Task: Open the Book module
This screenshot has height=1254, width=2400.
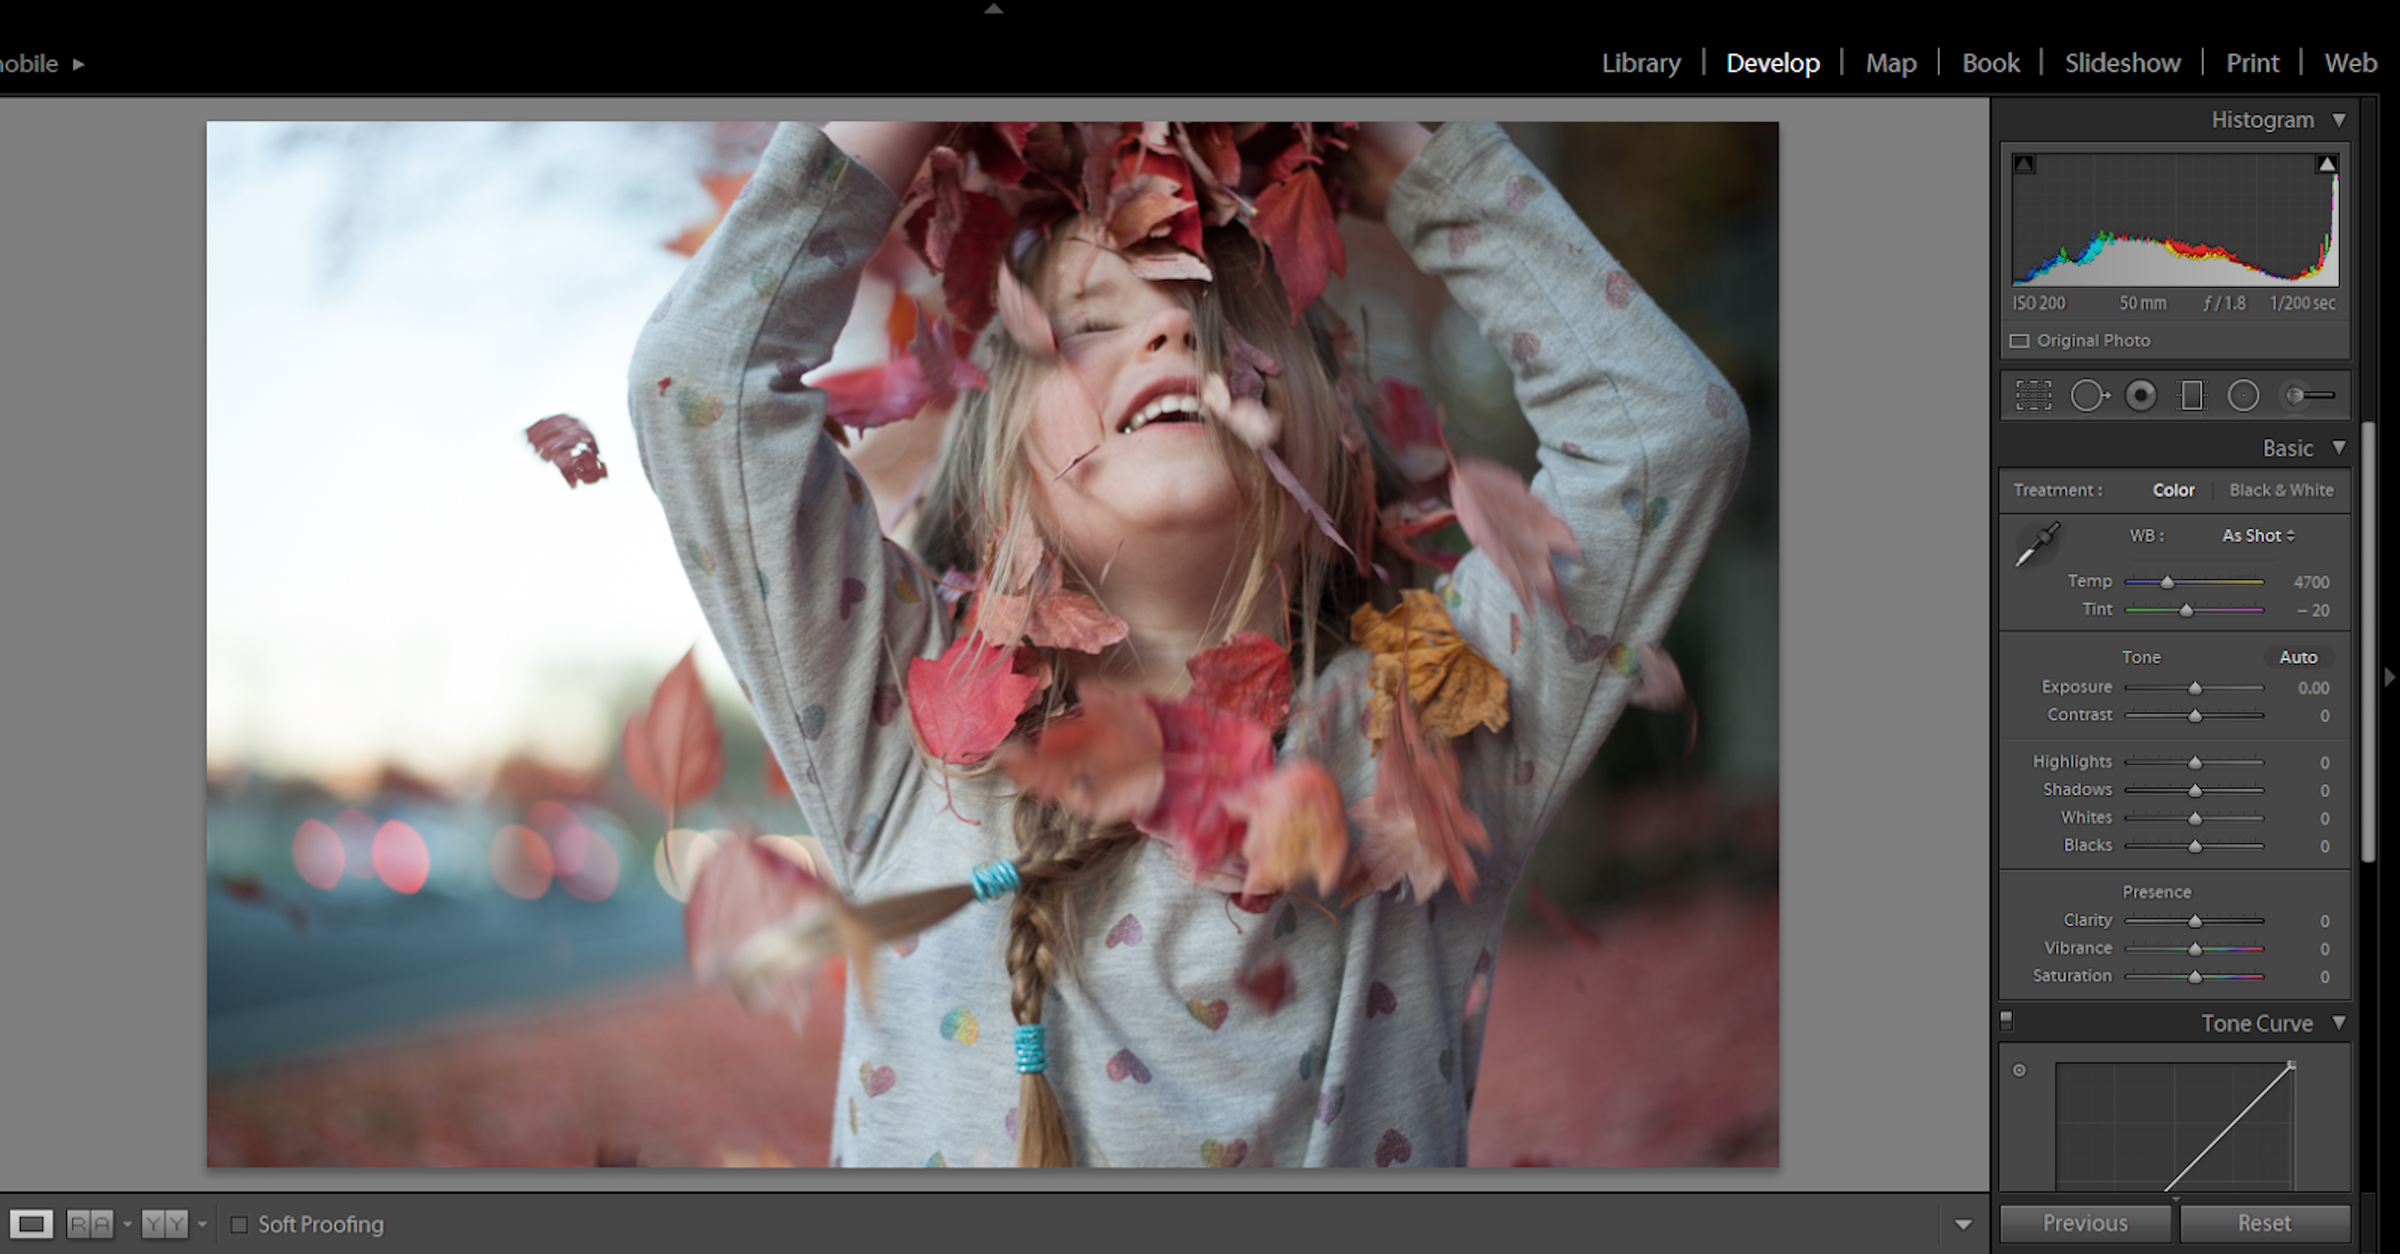Action: click(1990, 63)
